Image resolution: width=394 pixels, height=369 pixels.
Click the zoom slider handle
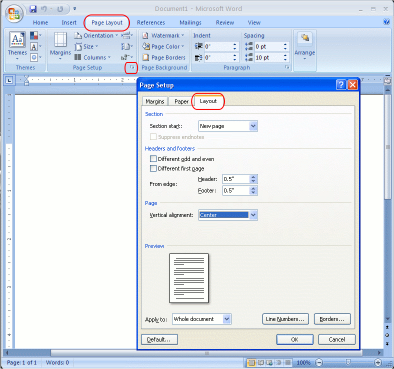coord(348,362)
